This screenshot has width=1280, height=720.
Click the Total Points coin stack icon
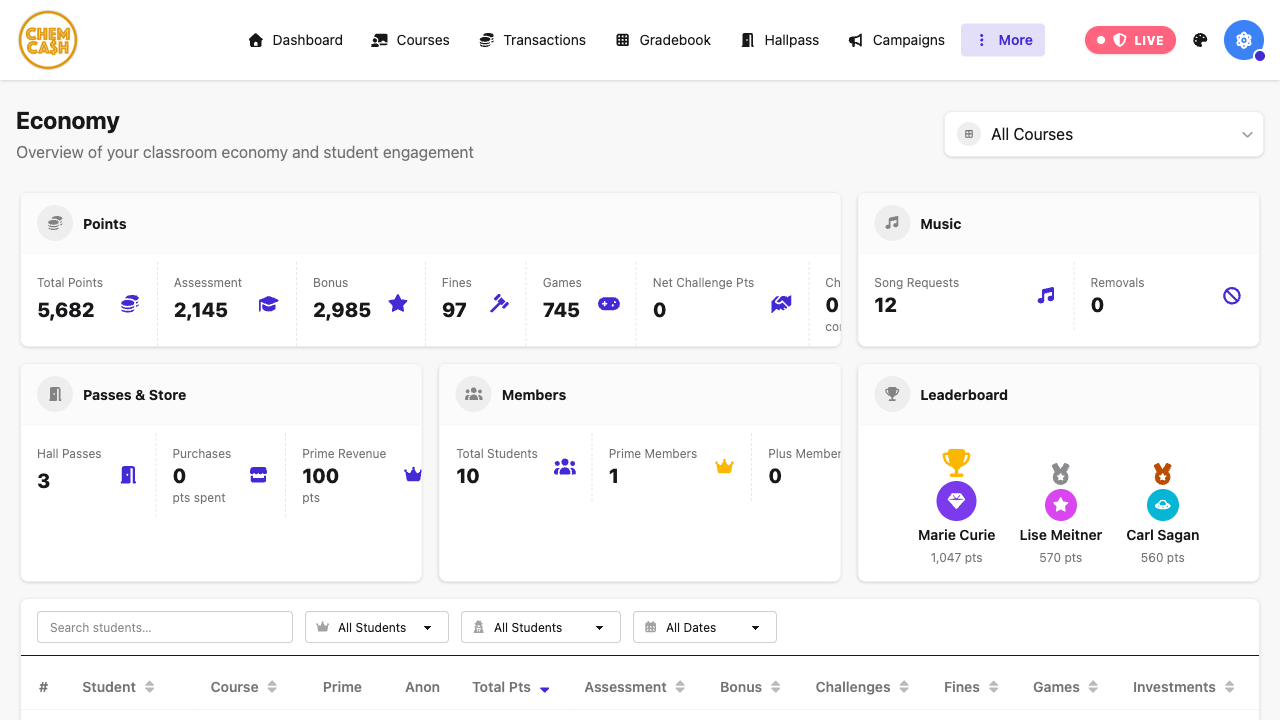point(130,304)
